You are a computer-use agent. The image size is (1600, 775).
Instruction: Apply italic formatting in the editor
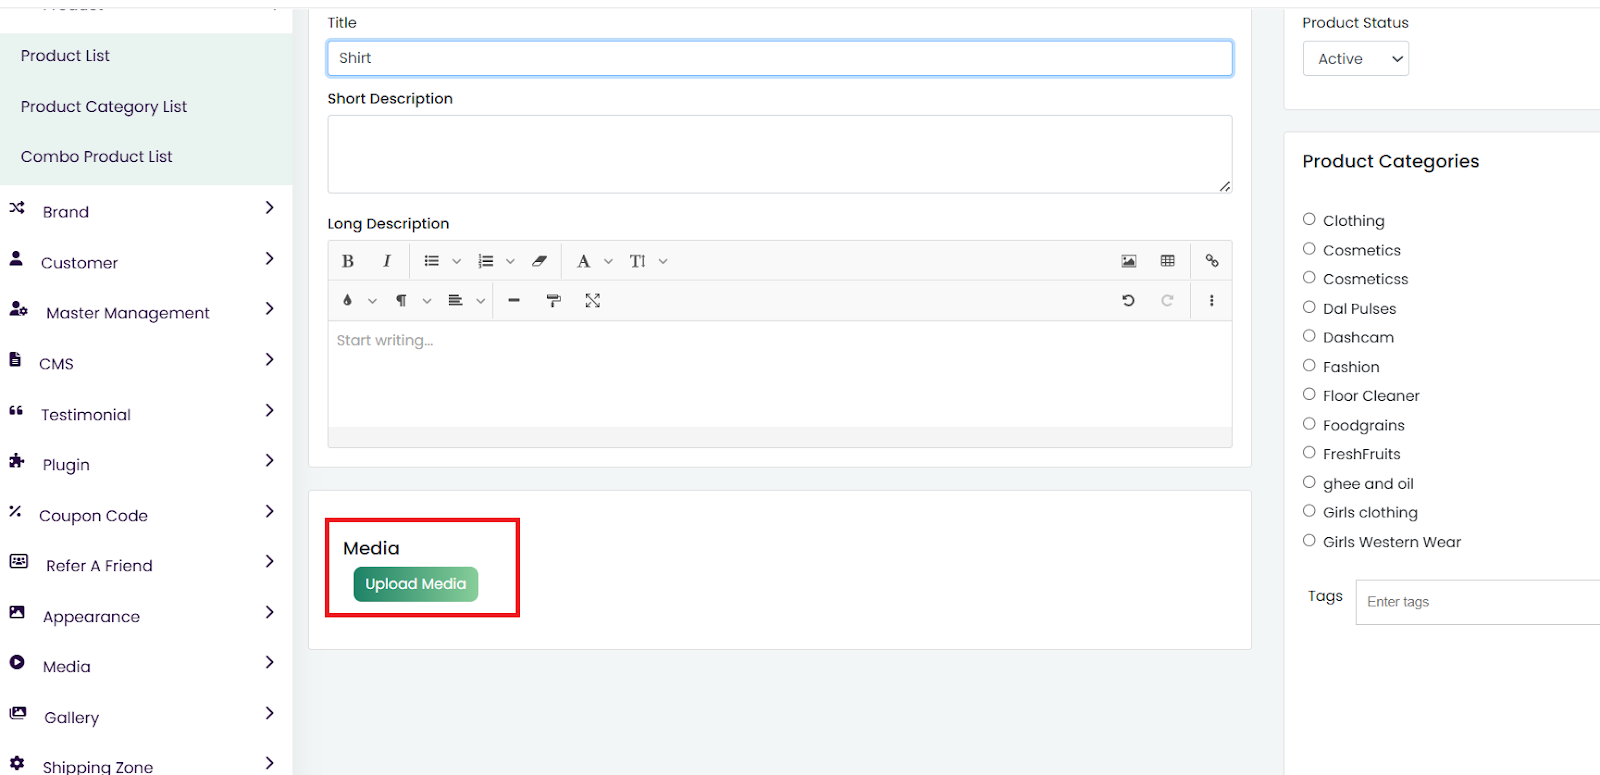386,261
